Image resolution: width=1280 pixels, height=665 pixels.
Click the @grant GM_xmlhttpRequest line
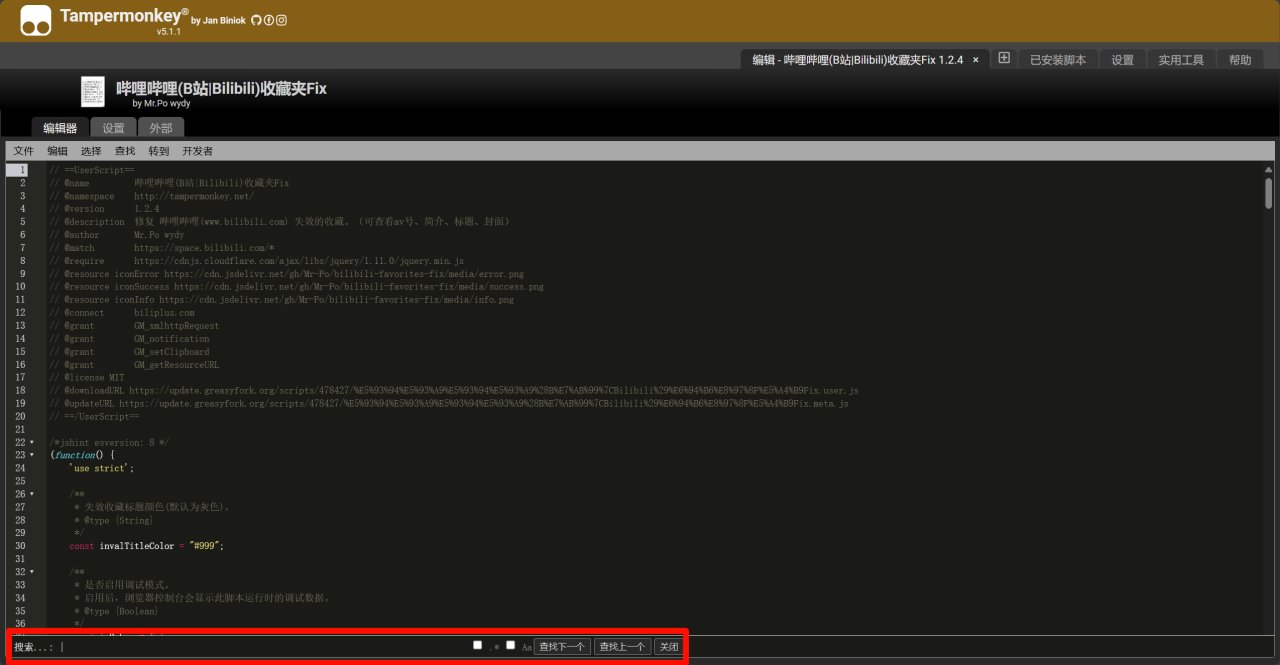click(x=134, y=326)
